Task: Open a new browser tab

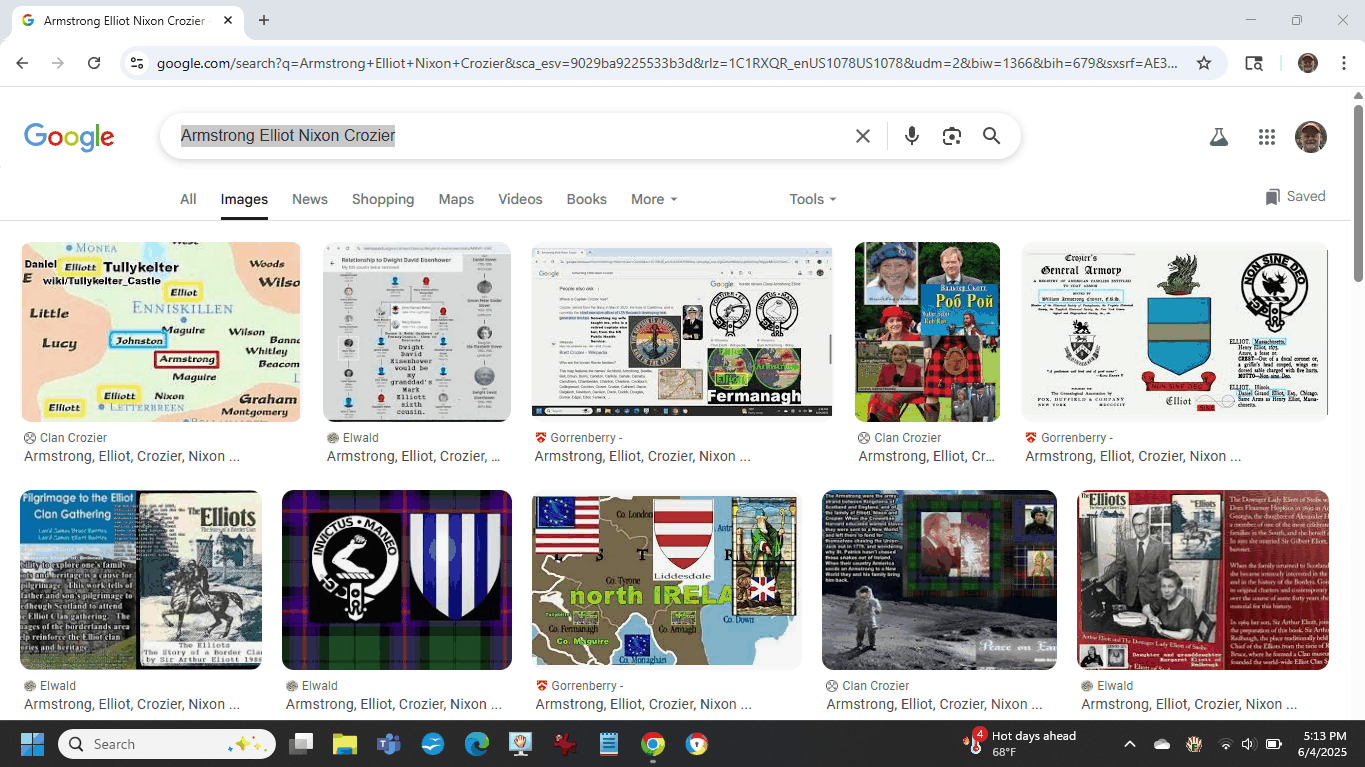Action: (264, 20)
